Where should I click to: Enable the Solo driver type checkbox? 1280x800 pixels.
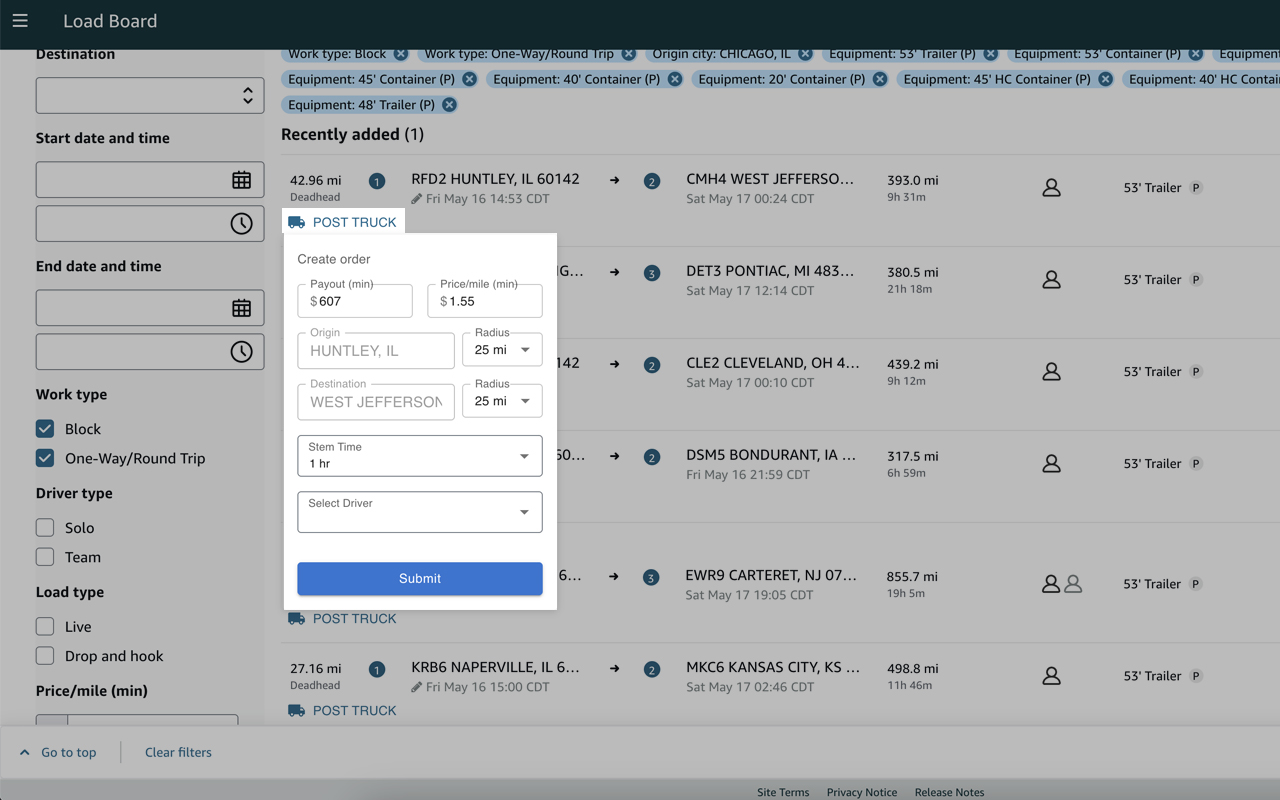click(x=44, y=527)
